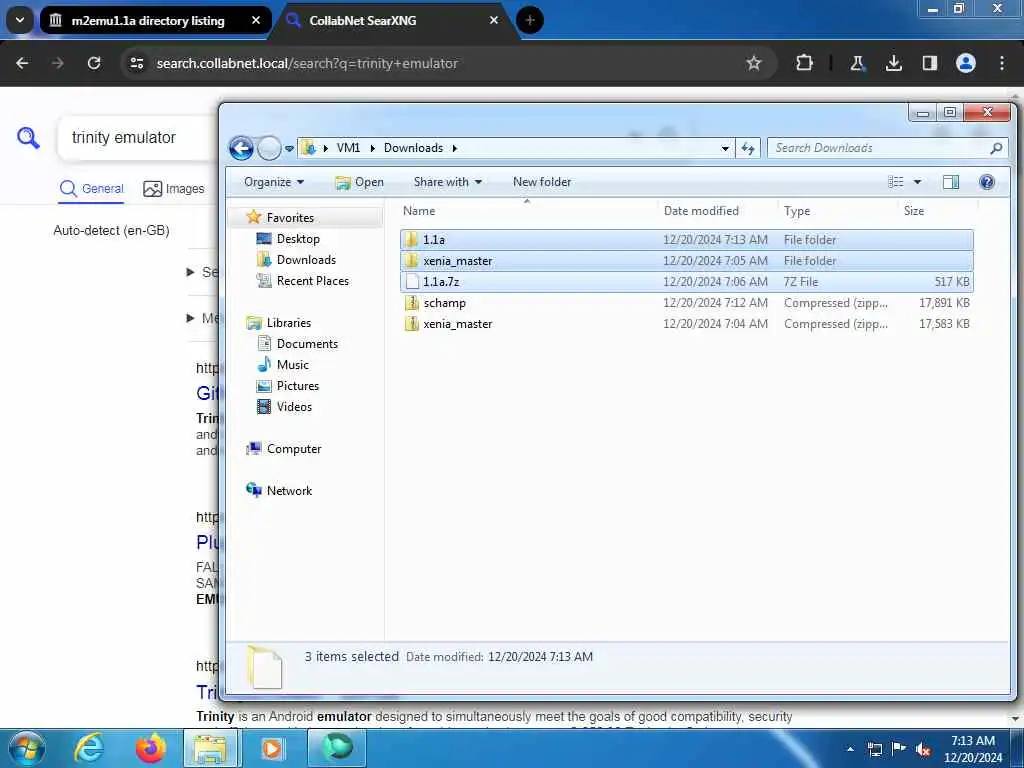Launch Firefox from taskbar
Image resolution: width=1024 pixels, height=768 pixels.
[x=151, y=748]
